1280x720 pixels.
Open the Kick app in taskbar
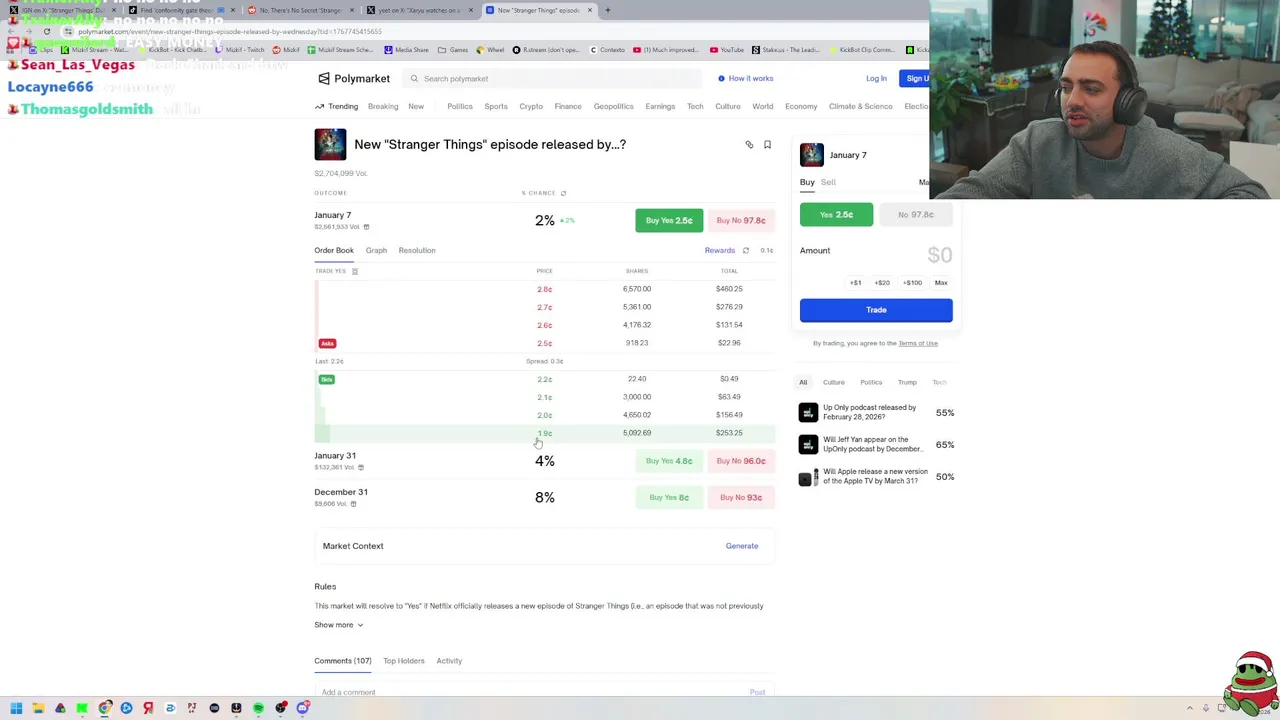[82, 708]
